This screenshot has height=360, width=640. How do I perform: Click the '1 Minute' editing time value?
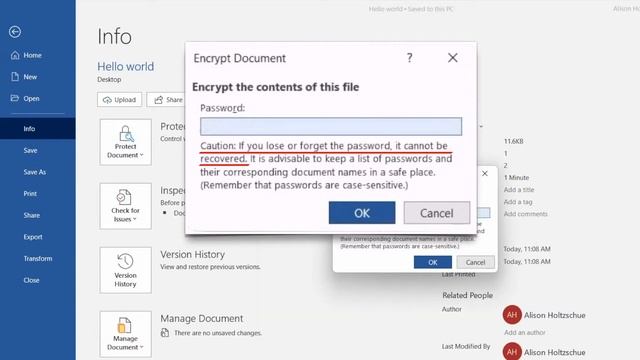point(516,178)
